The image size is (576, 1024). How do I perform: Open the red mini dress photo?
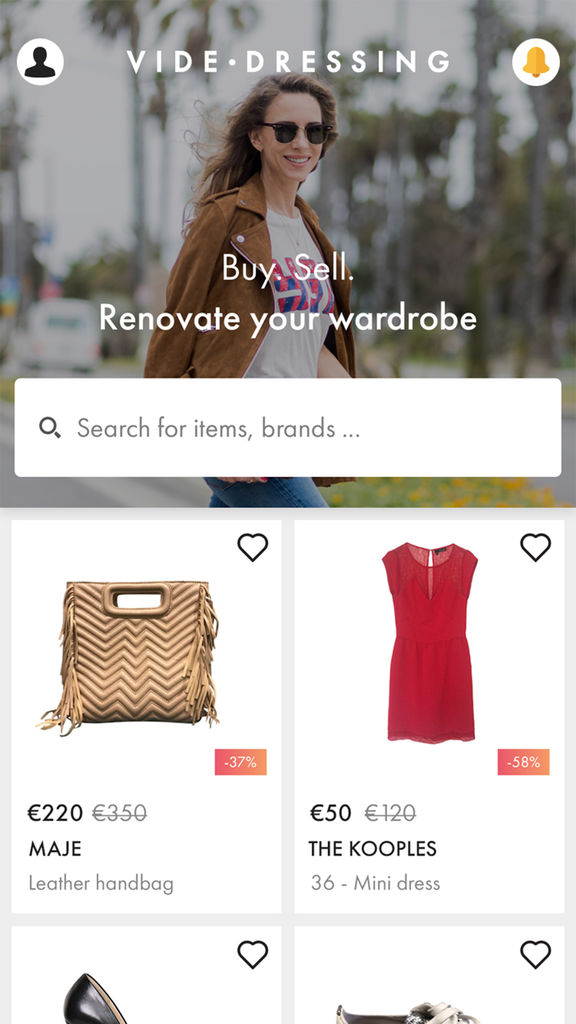pos(430,642)
